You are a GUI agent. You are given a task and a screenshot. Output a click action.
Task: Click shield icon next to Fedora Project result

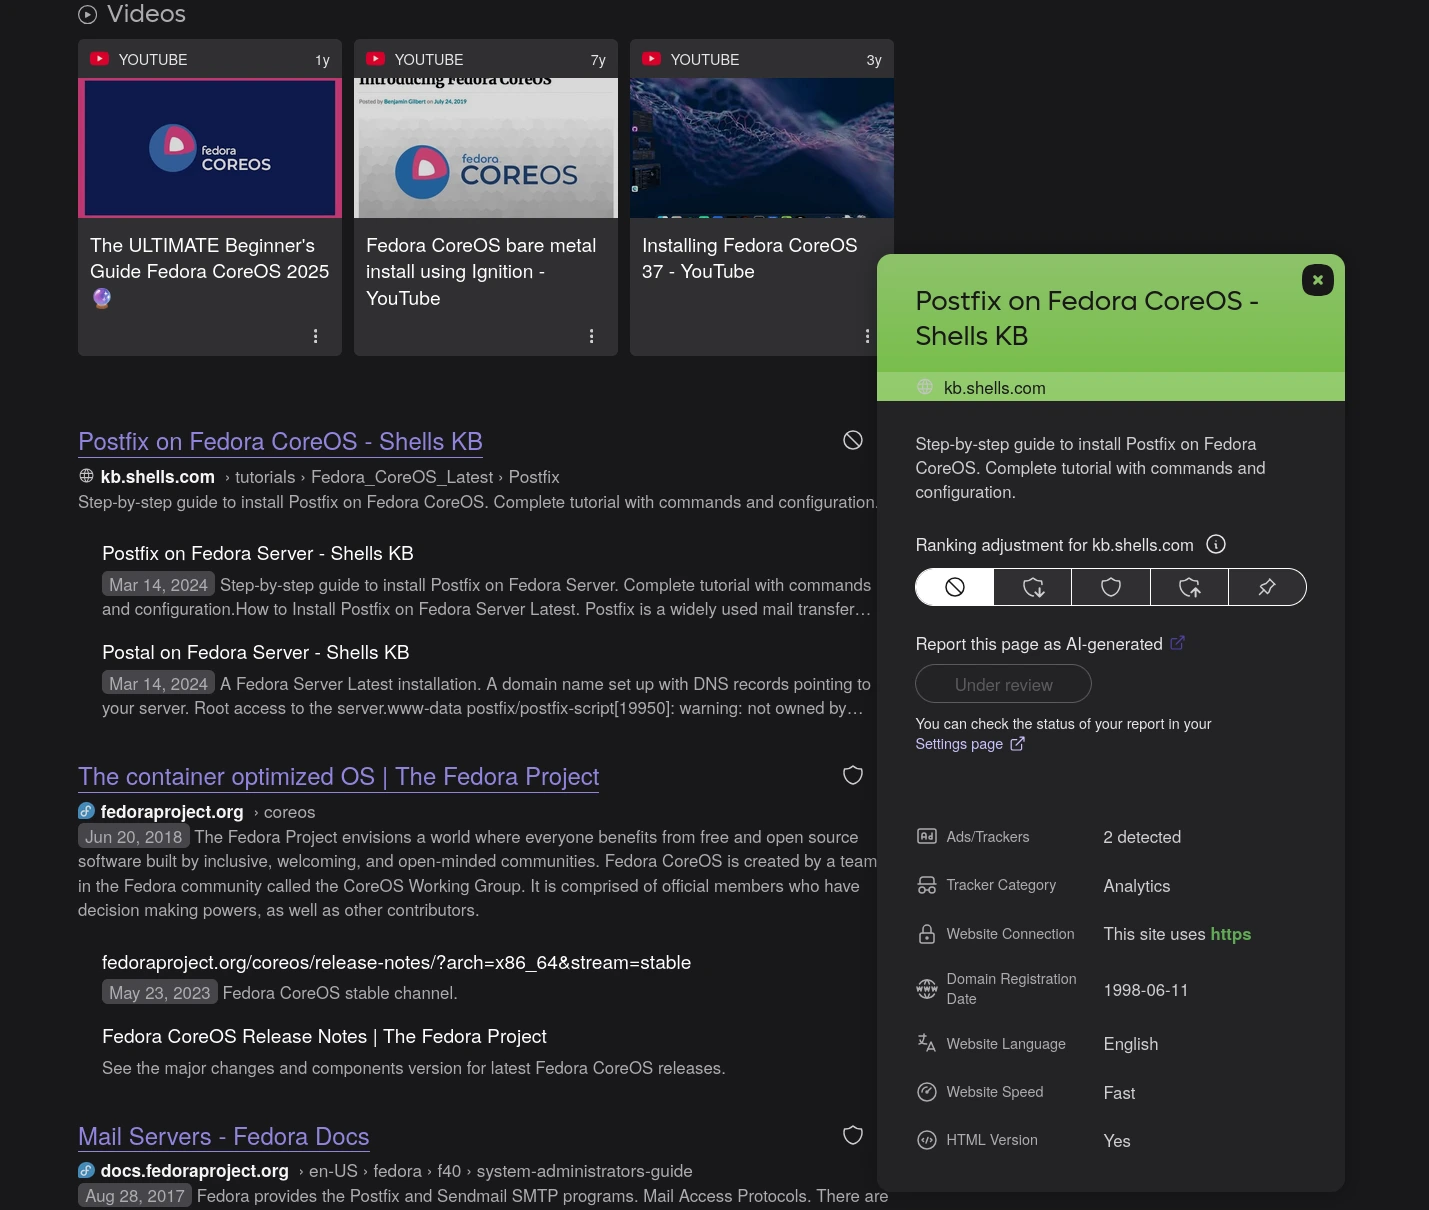852,775
